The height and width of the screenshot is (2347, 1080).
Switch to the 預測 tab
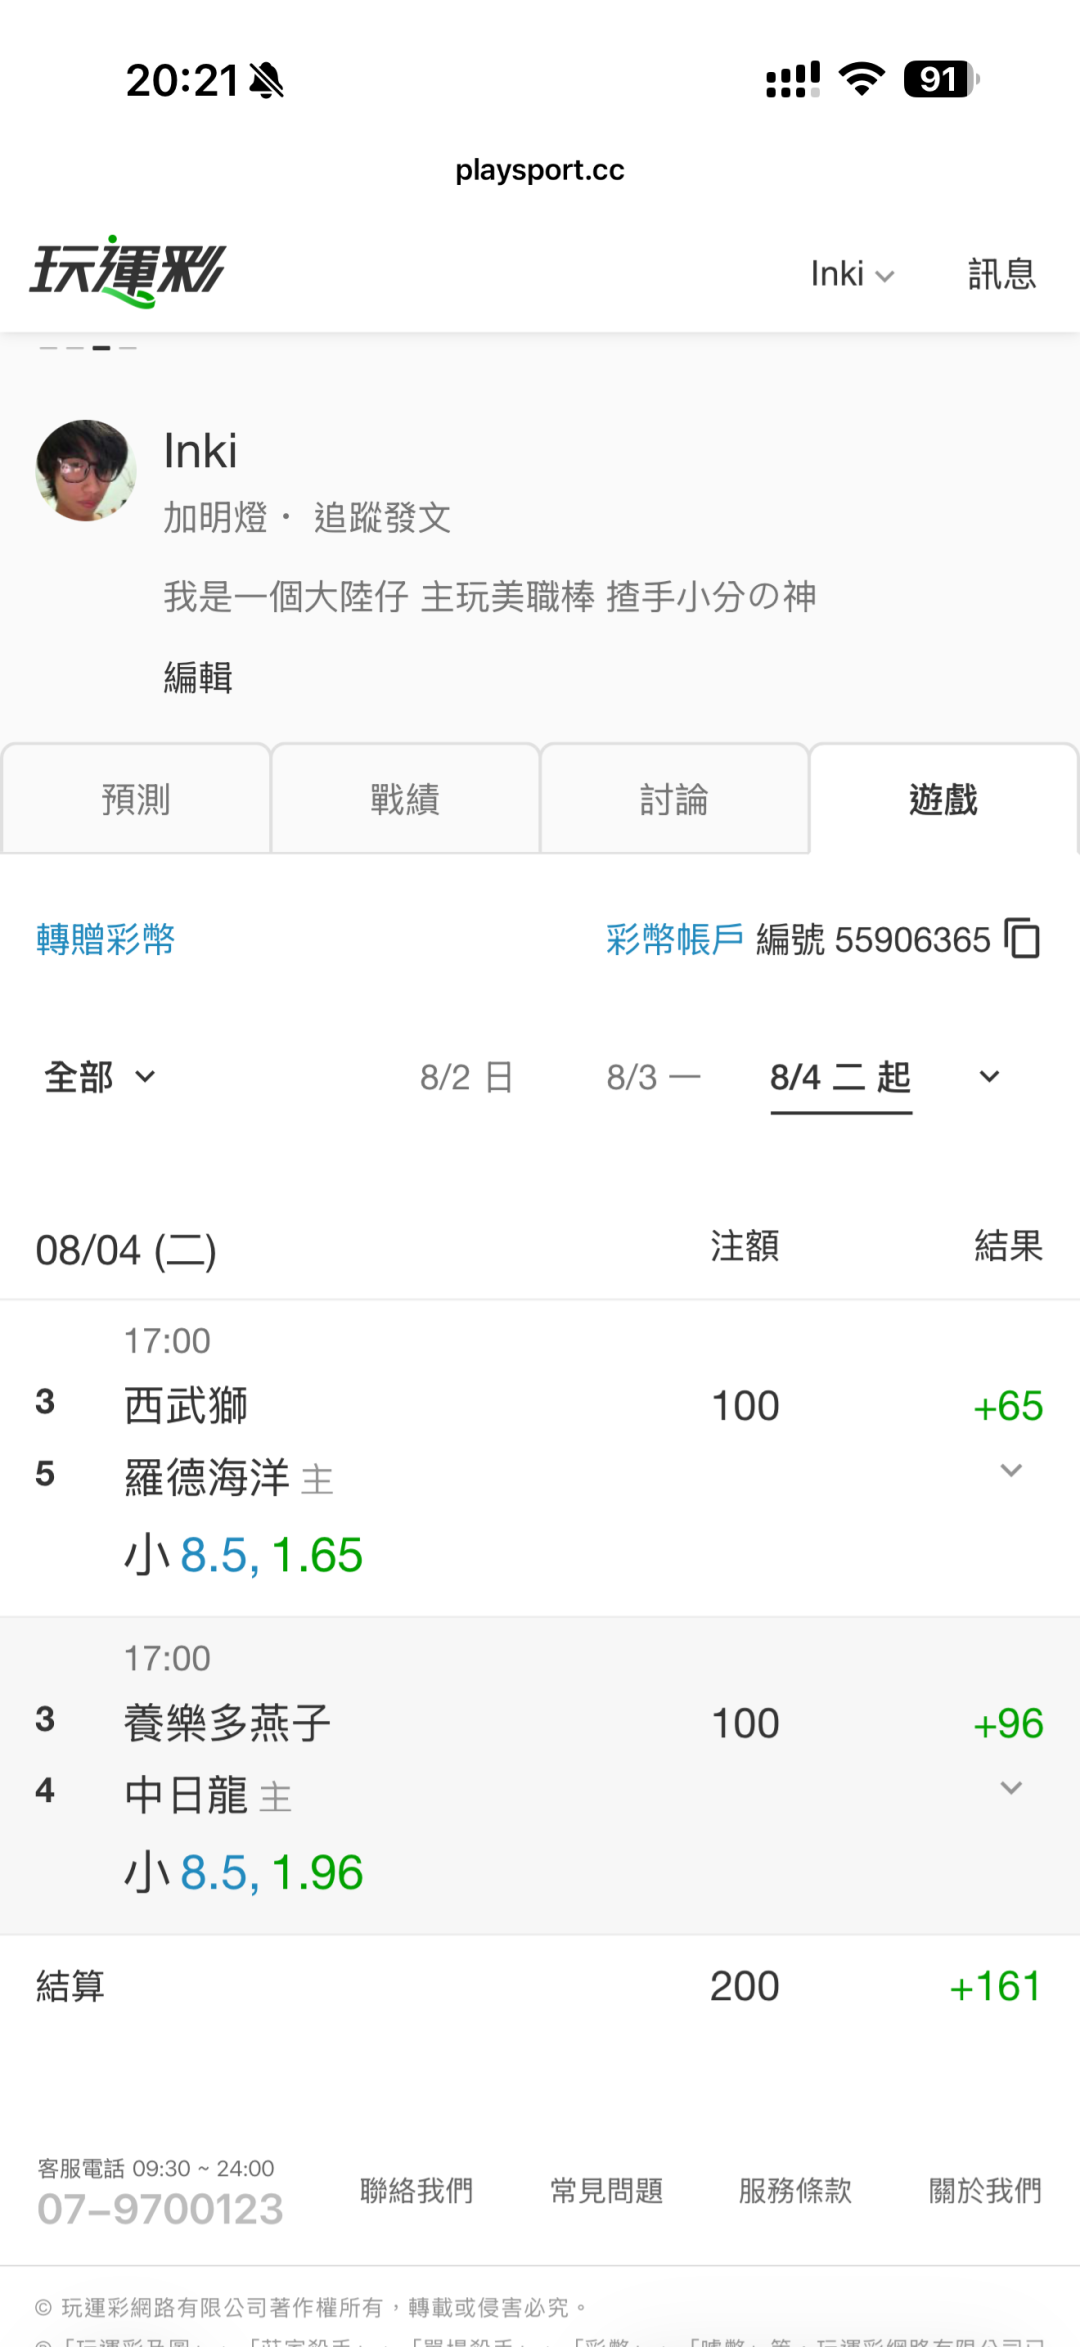click(136, 799)
